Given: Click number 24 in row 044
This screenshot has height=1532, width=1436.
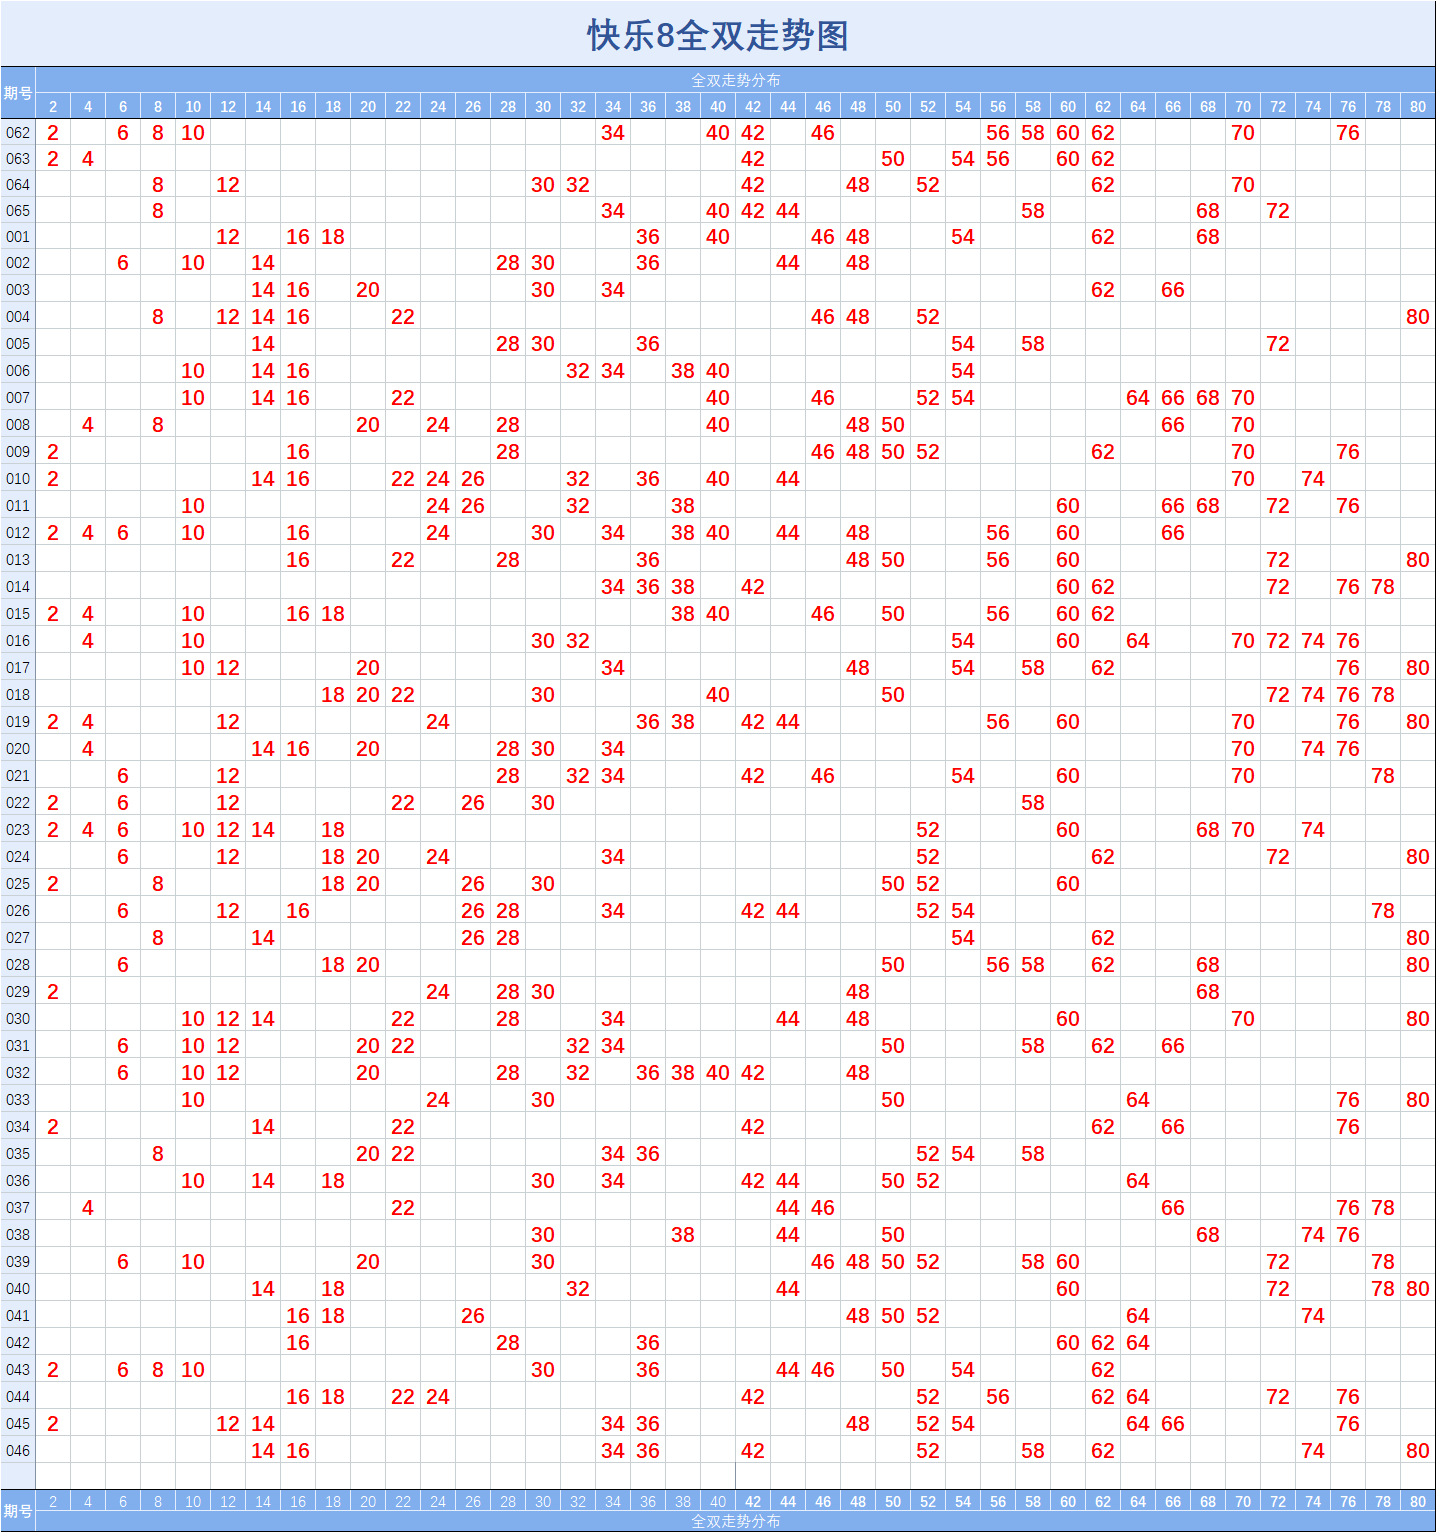Looking at the screenshot, I should 438,1397.
